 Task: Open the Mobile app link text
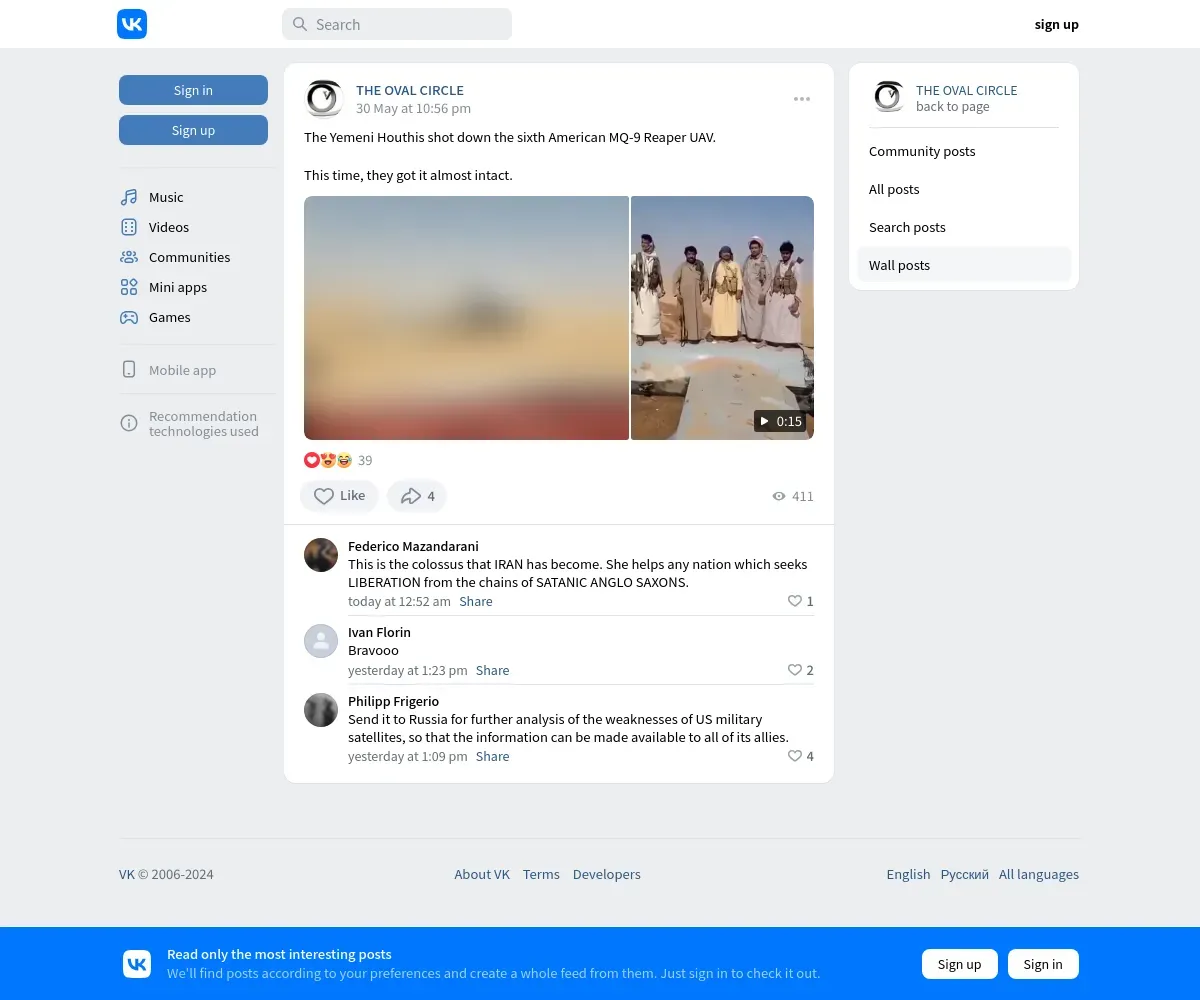click(x=182, y=370)
